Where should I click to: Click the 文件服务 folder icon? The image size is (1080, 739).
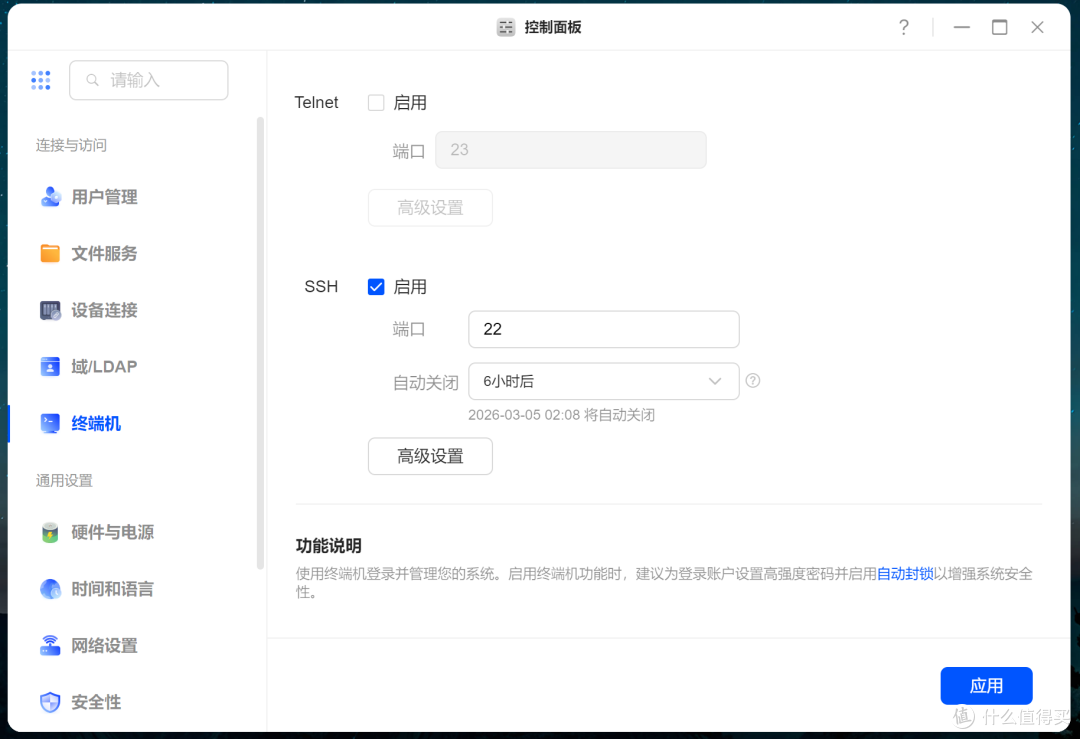point(50,253)
